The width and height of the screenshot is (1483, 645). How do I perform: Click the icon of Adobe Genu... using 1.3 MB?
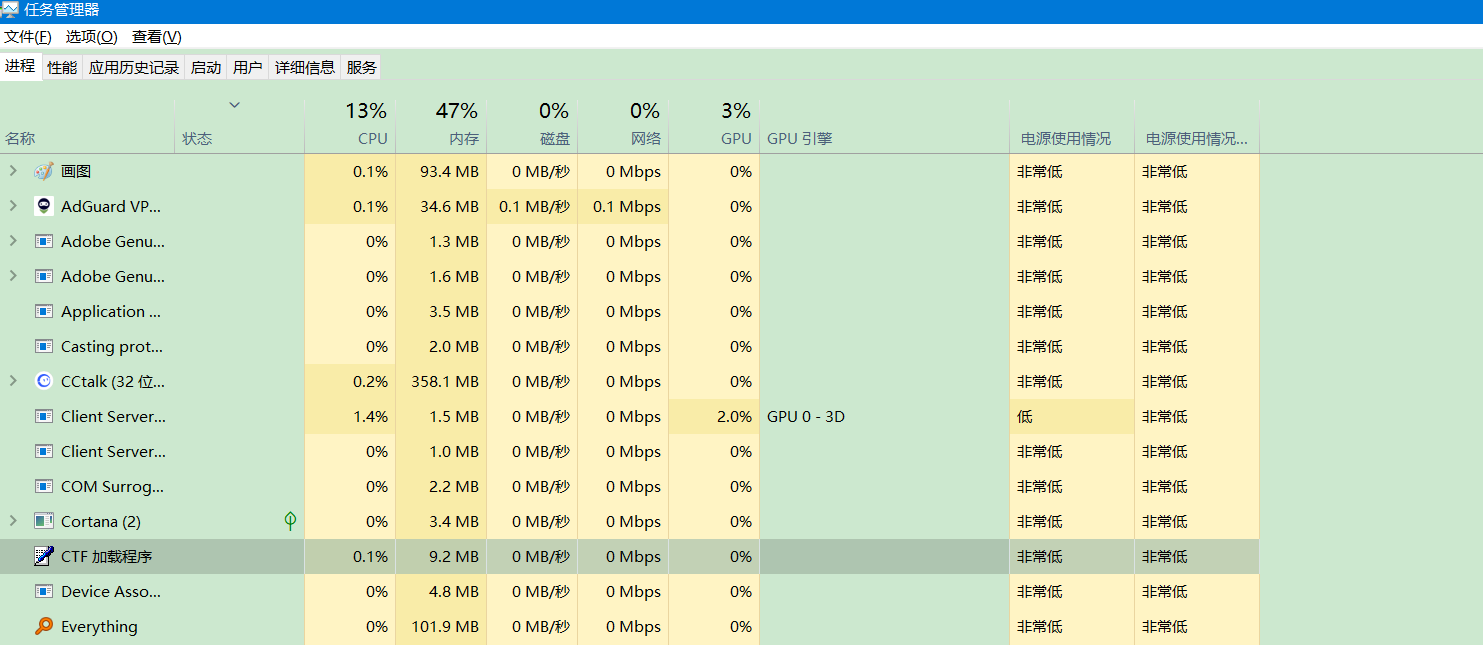(43, 241)
